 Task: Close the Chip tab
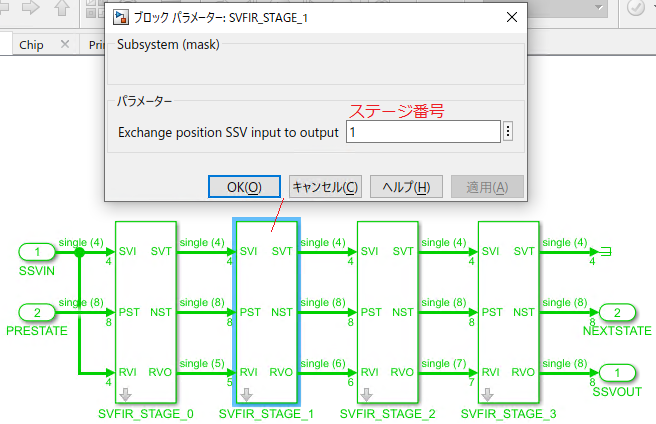click(65, 44)
